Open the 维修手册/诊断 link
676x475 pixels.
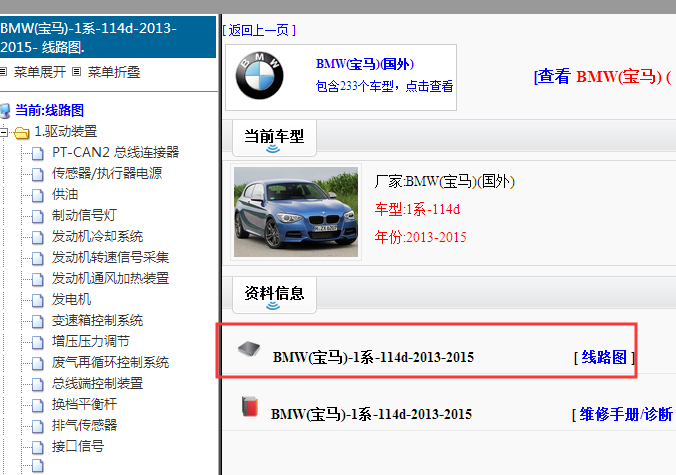[x=626, y=414]
